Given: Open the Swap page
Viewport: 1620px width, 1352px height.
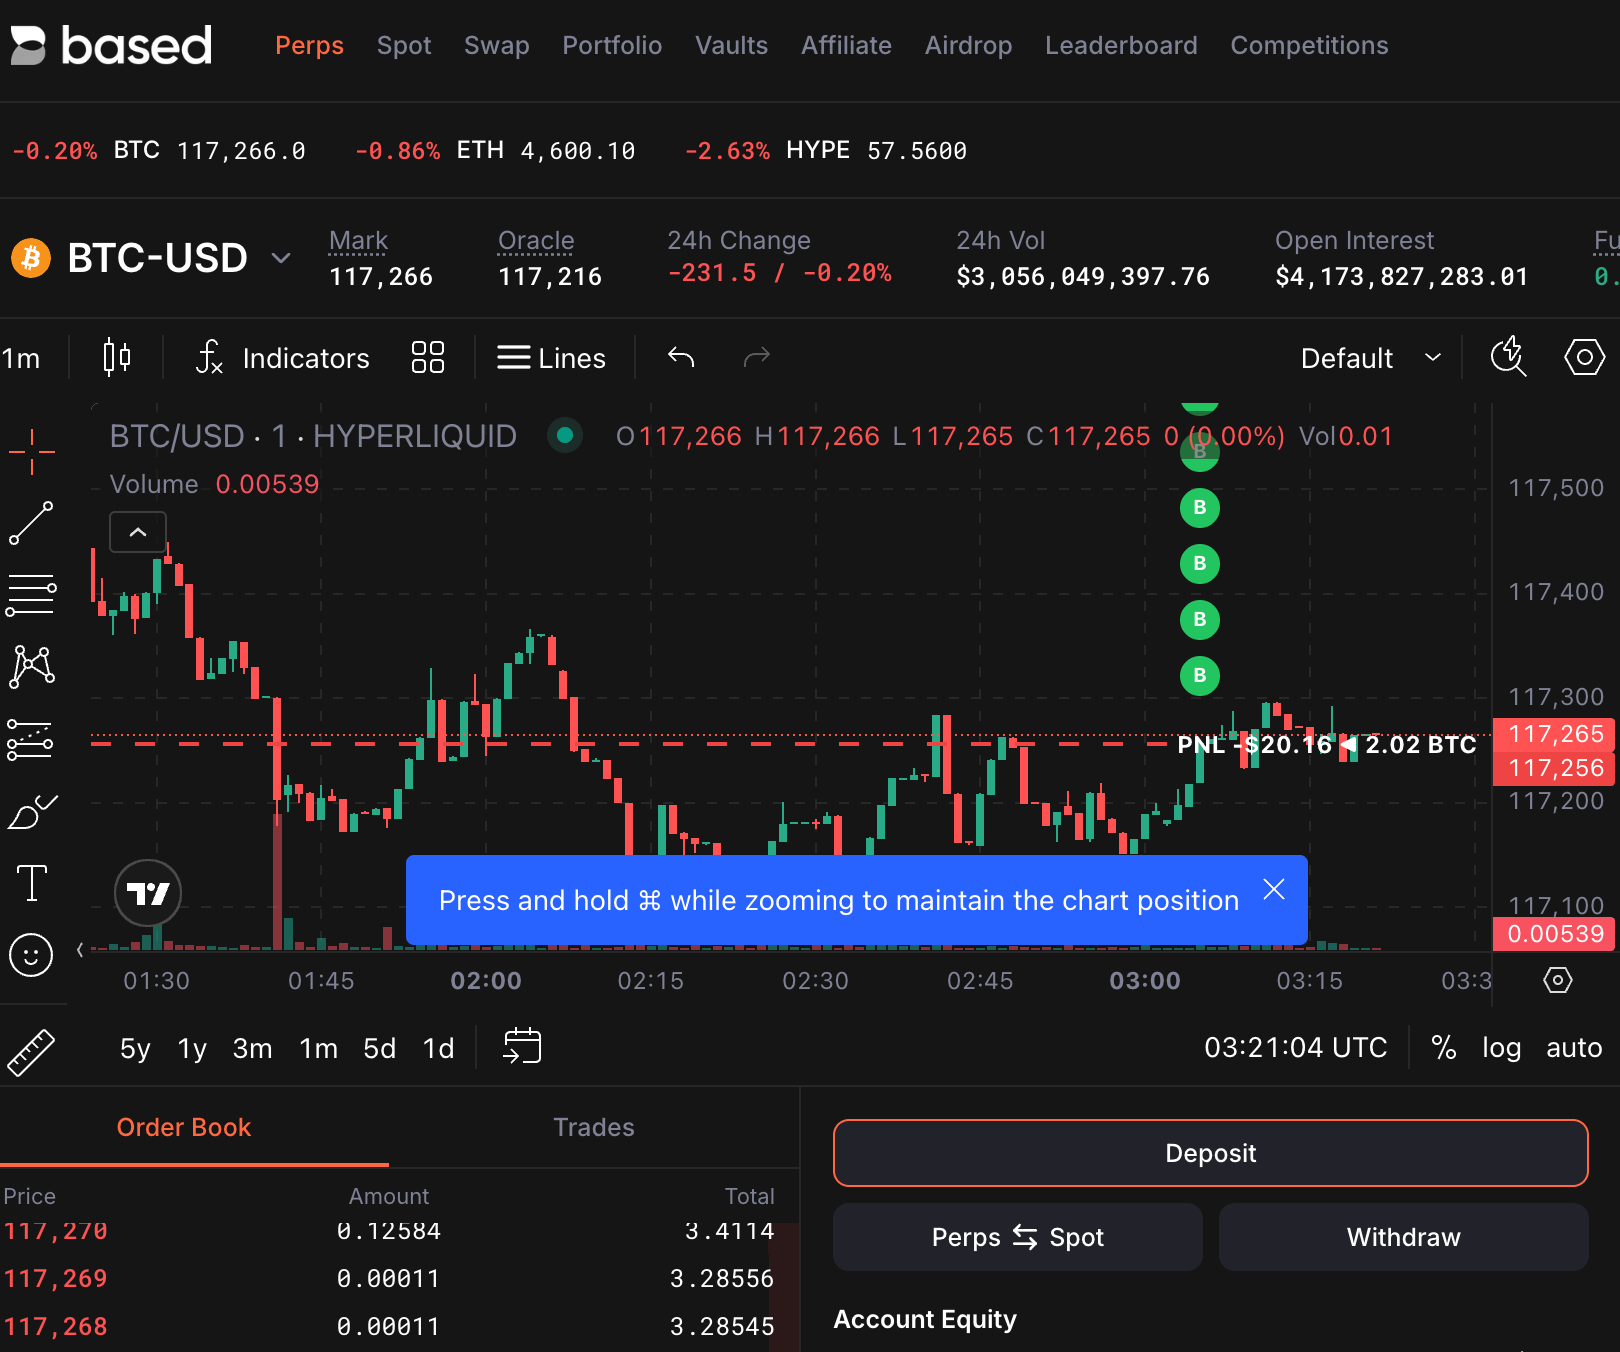Looking at the screenshot, I should (x=497, y=45).
